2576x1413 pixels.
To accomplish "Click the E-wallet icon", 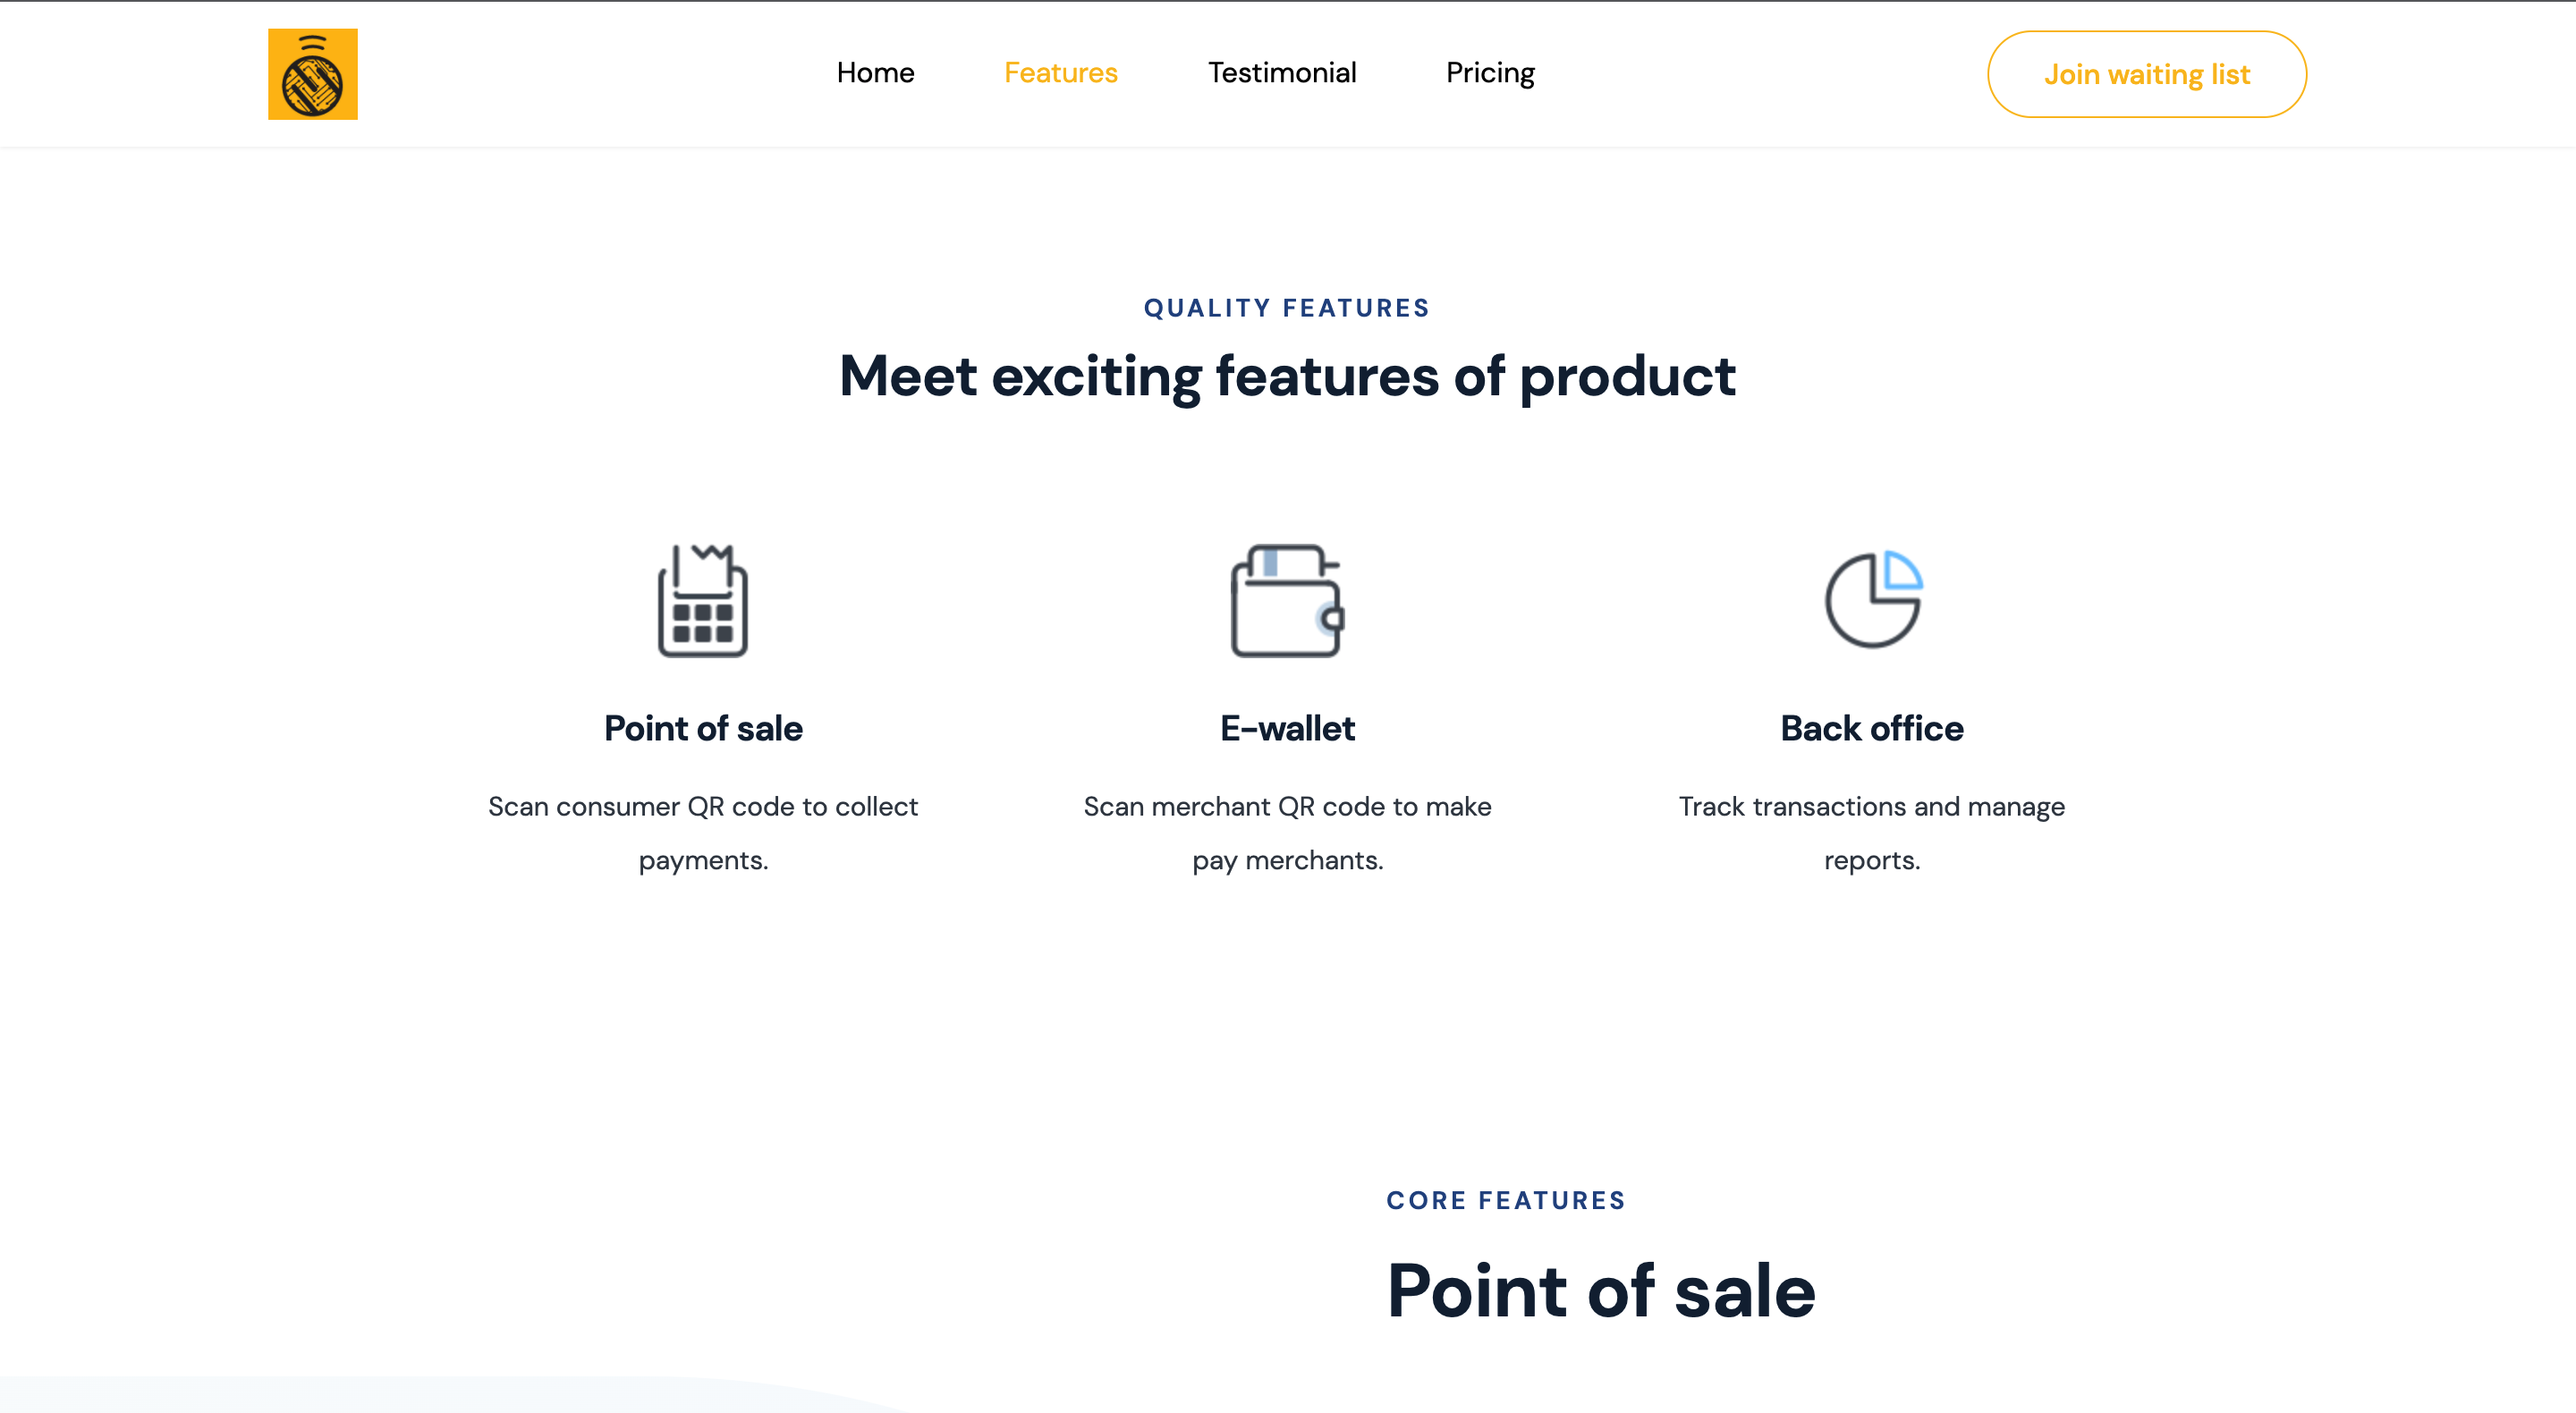I will [1287, 601].
